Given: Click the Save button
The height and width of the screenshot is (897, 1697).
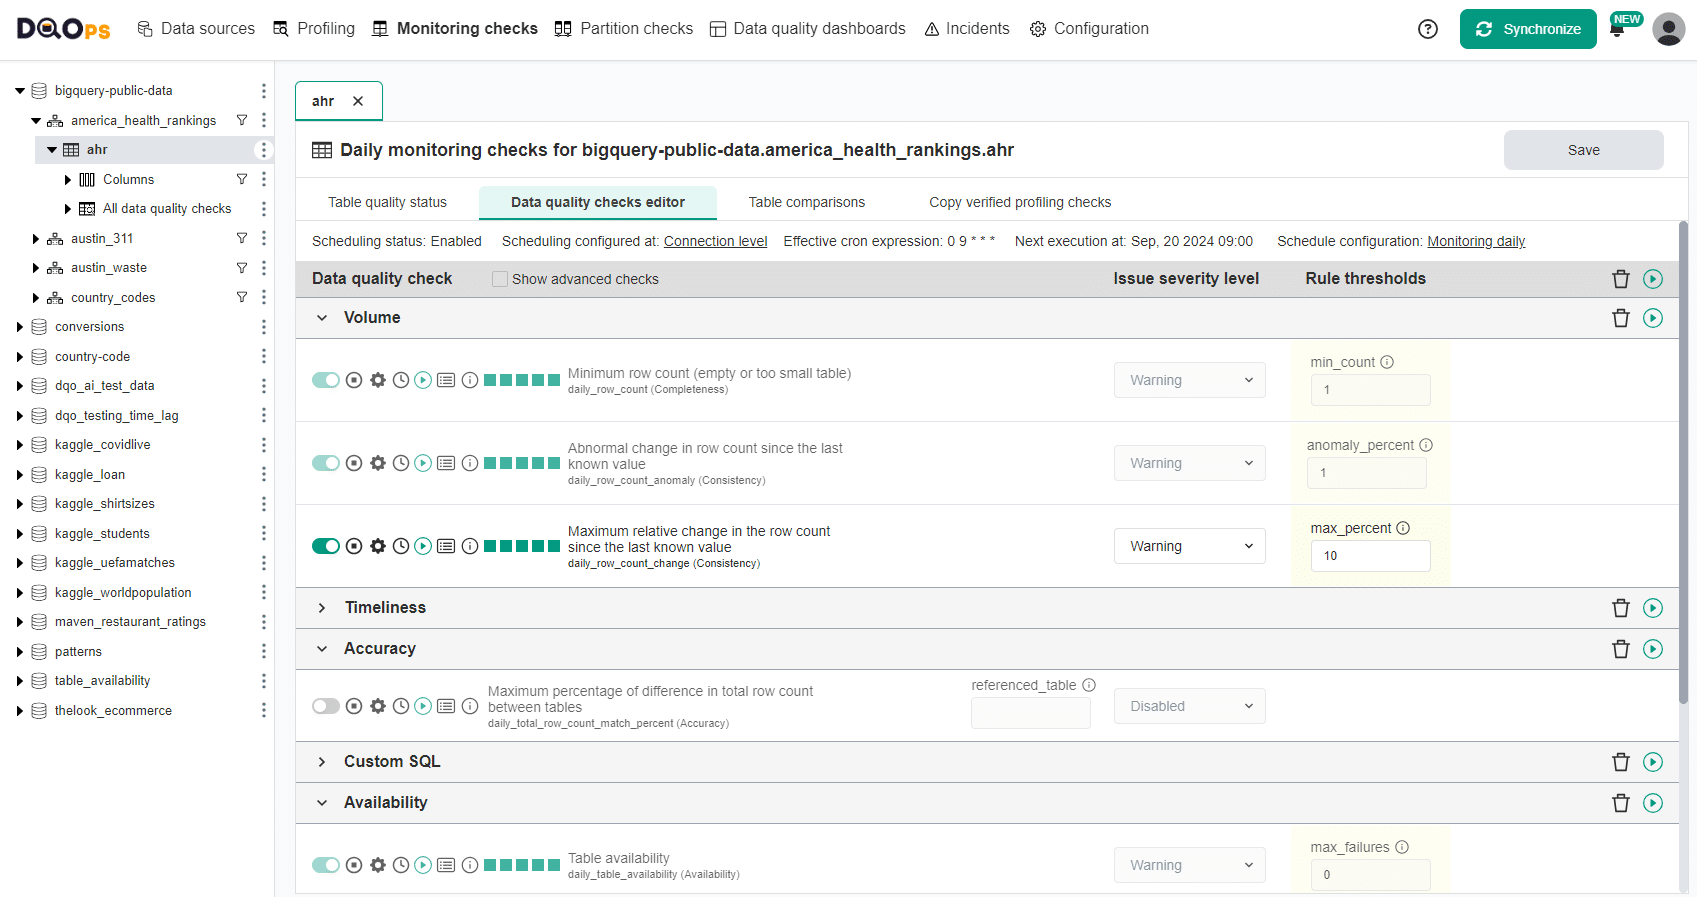Looking at the screenshot, I should pyautogui.click(x=1584, y=150).
